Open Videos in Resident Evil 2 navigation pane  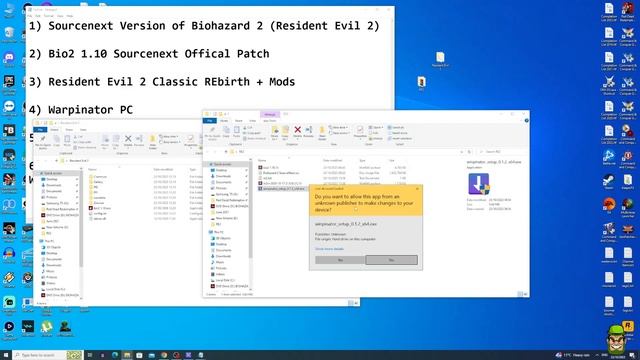[x=48, y=283]
